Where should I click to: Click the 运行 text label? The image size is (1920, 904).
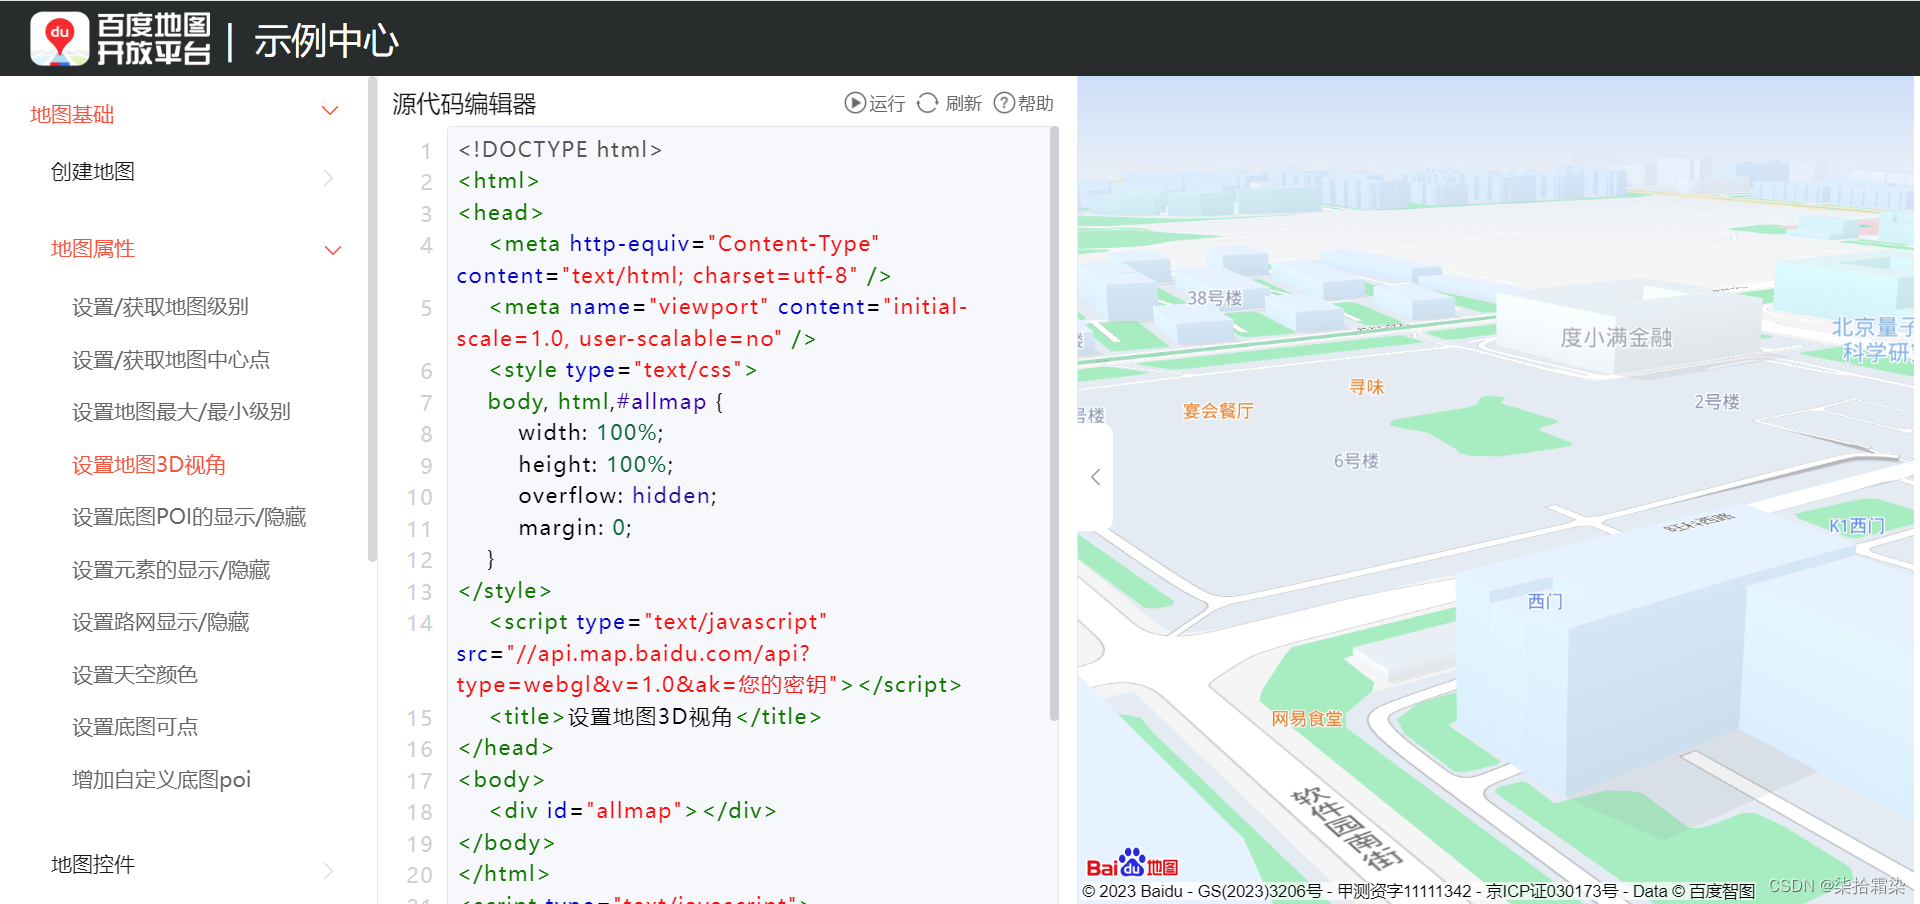887,104
